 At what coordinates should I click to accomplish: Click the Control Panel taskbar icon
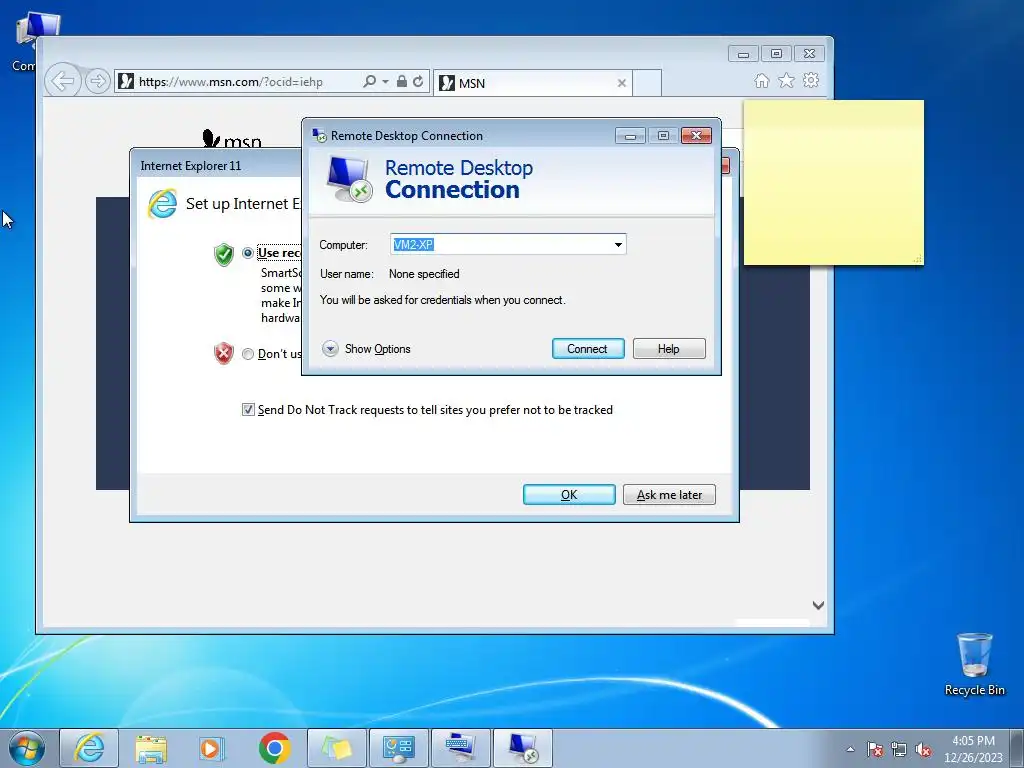pyautogui.click(x=398, y=748)
